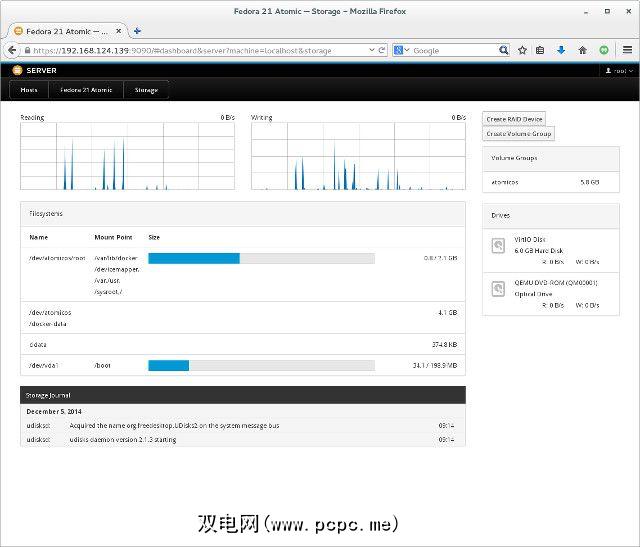640x547 pixels.
Task: Click the home icon in the toolbar
Action: point(582,50)
